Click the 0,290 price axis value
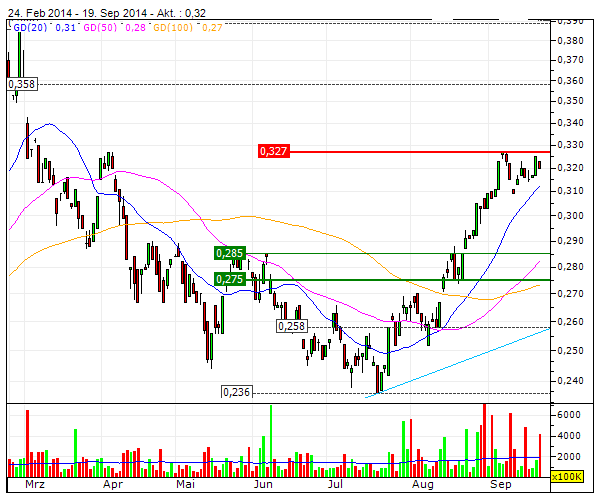600x500 pixels. click(571, 241)
